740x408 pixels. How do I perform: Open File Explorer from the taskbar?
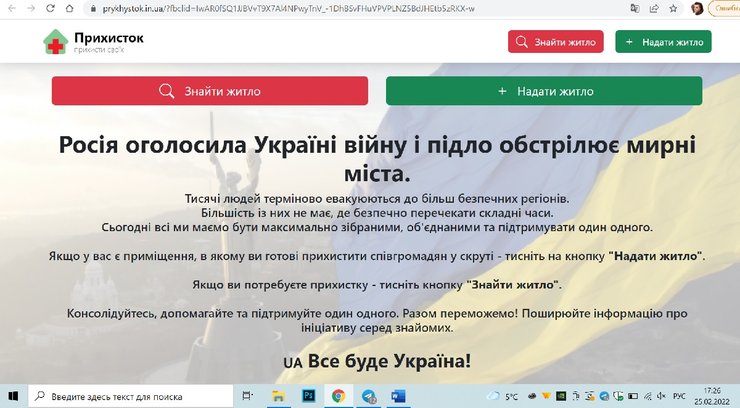pyautogui.click(x=278, y=396)
